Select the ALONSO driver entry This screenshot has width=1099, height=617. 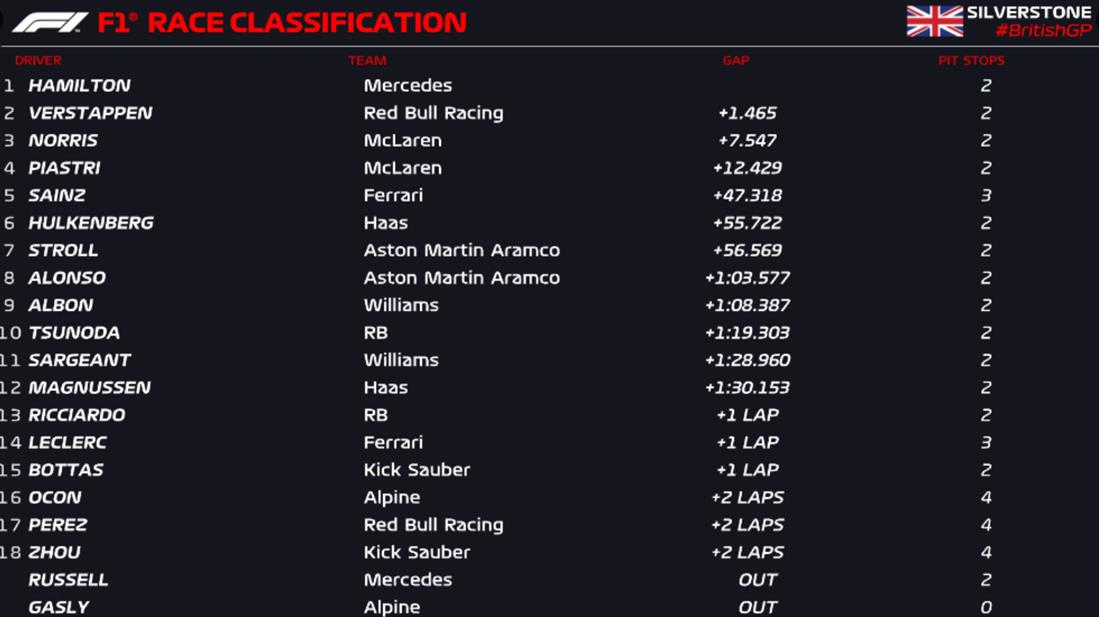[67, 278]
